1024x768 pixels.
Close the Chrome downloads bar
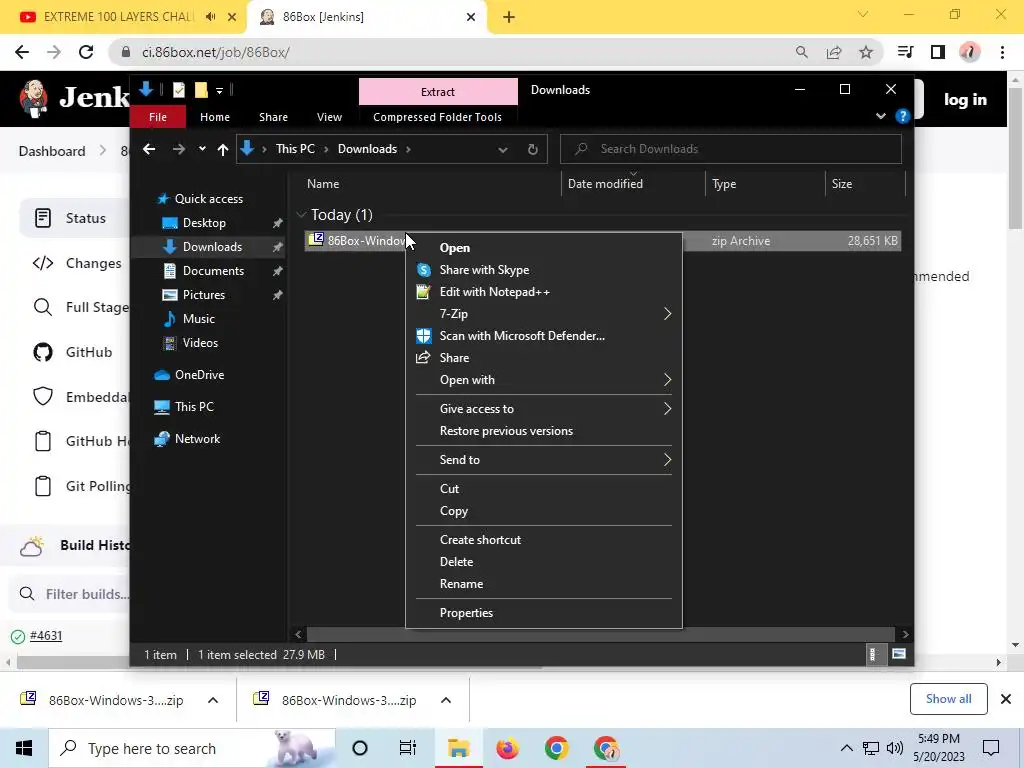click(x=1006, y=699)
